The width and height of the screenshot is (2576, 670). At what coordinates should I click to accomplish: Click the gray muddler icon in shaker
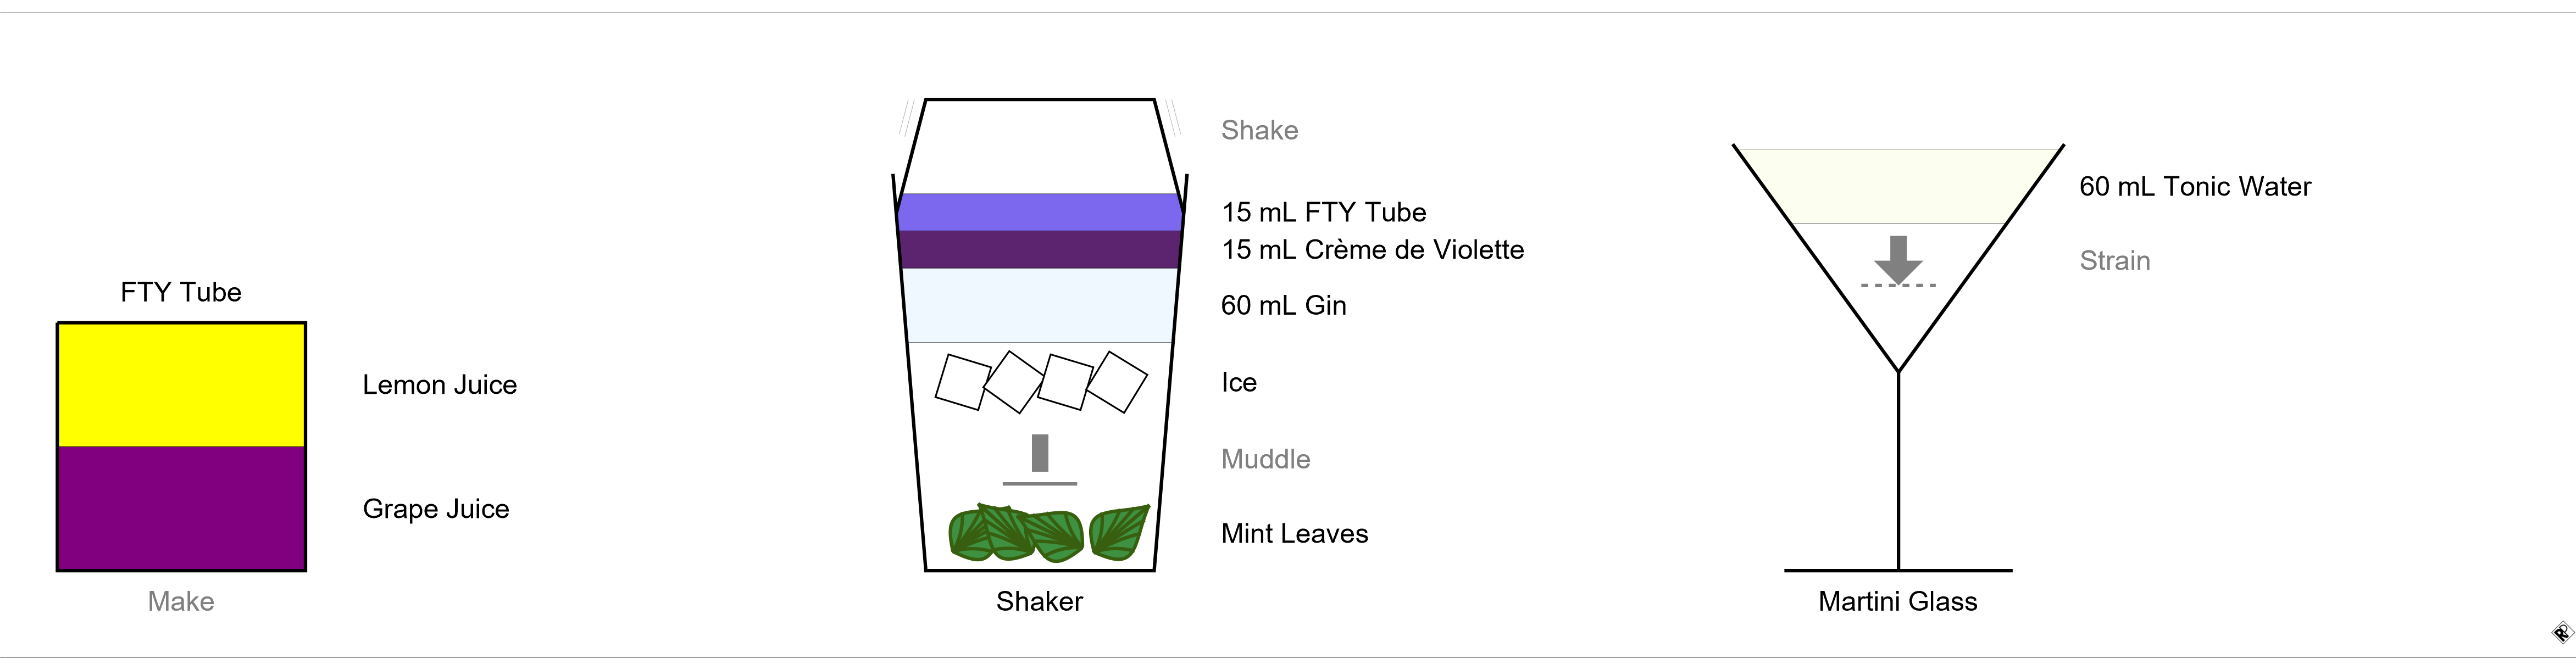(1040, 460)
